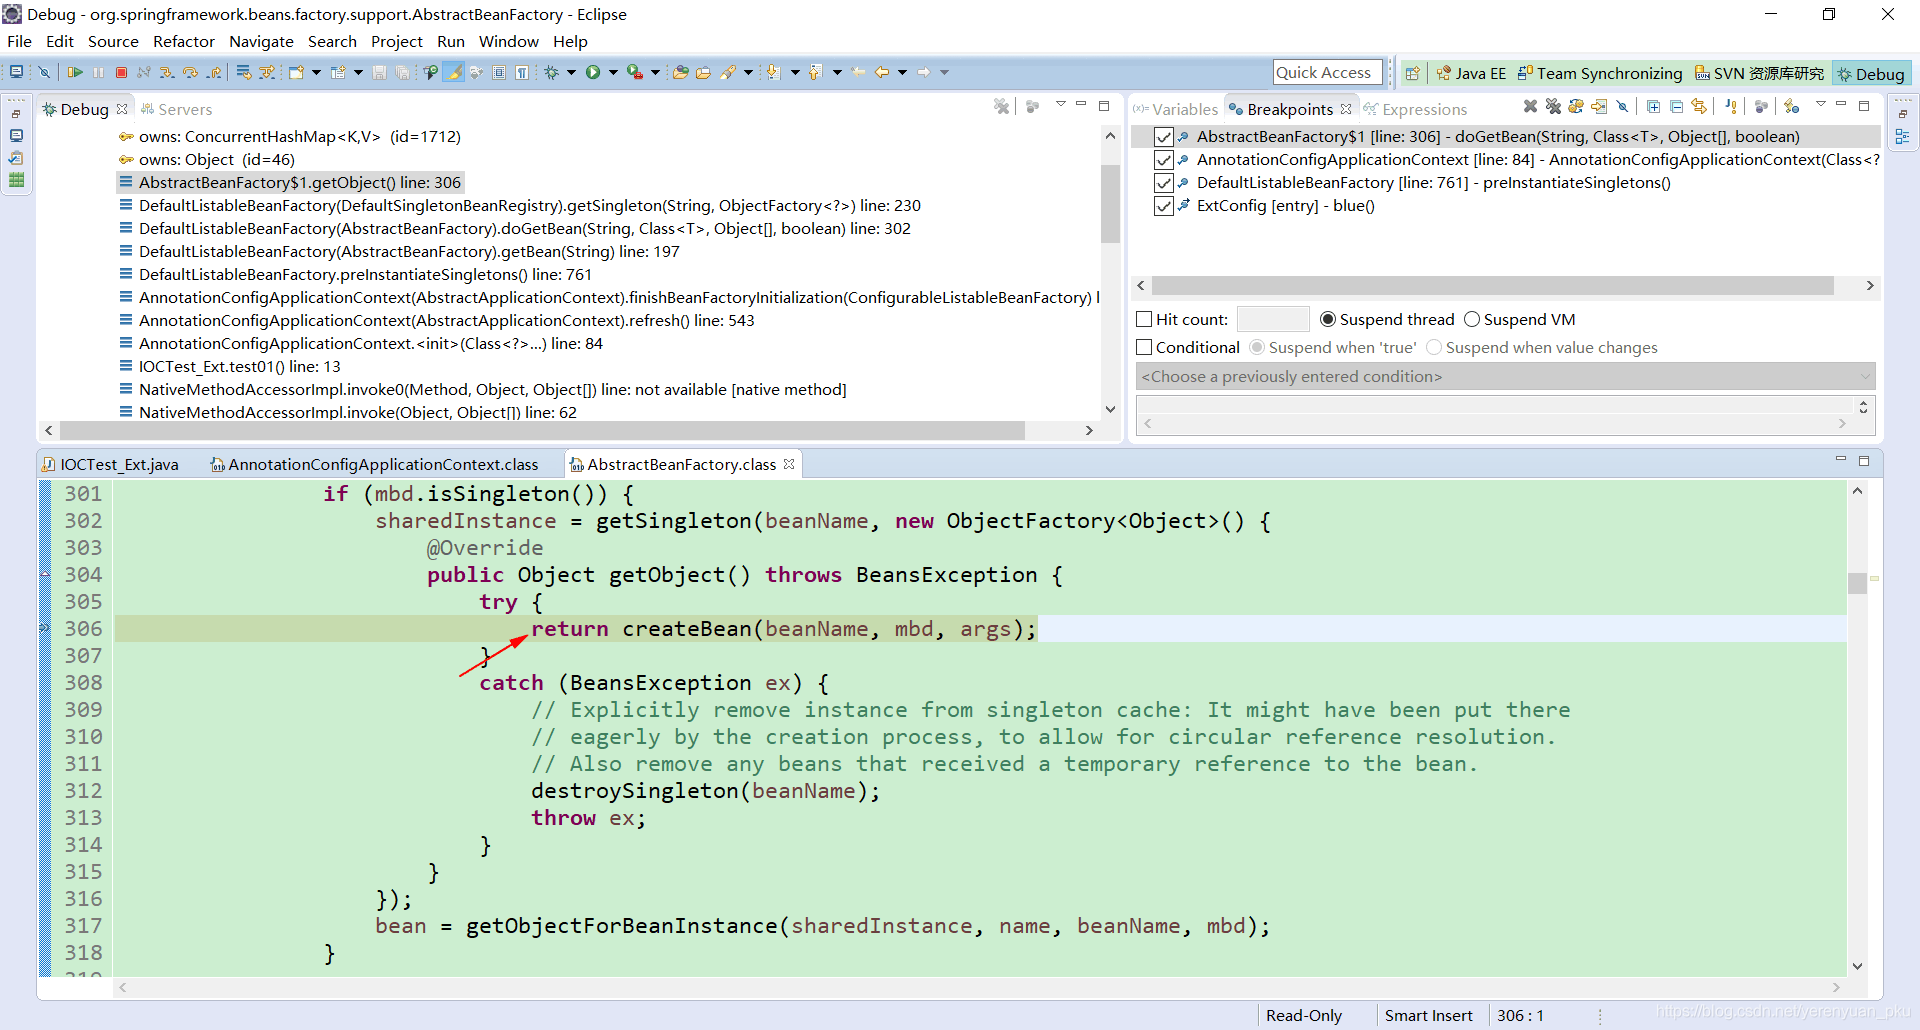Viewport: 1920px width, 1030px height.
Task: Click the Hit count input field
Action: [1272, 320]
